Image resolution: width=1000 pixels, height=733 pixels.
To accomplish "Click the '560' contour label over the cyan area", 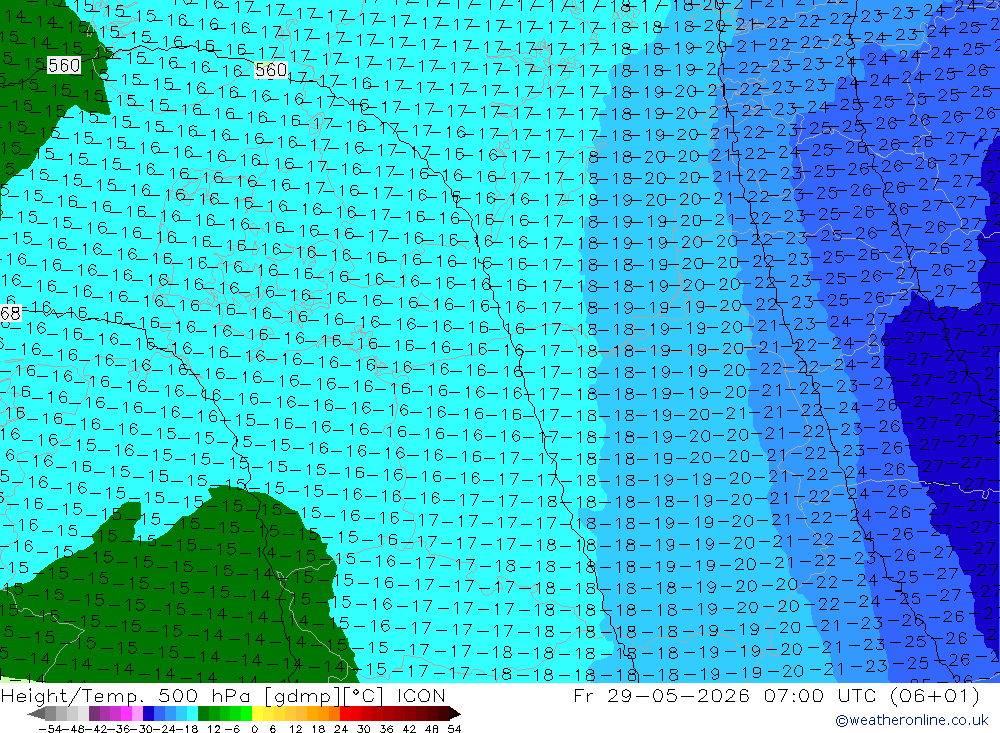I will click(270, 70).
